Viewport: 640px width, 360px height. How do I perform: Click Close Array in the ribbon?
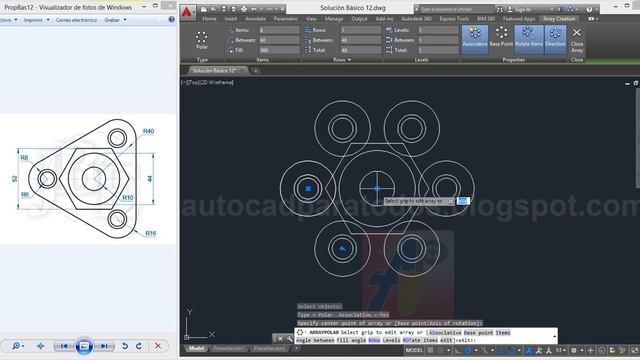pyautogui.click(x=577, y=40)
